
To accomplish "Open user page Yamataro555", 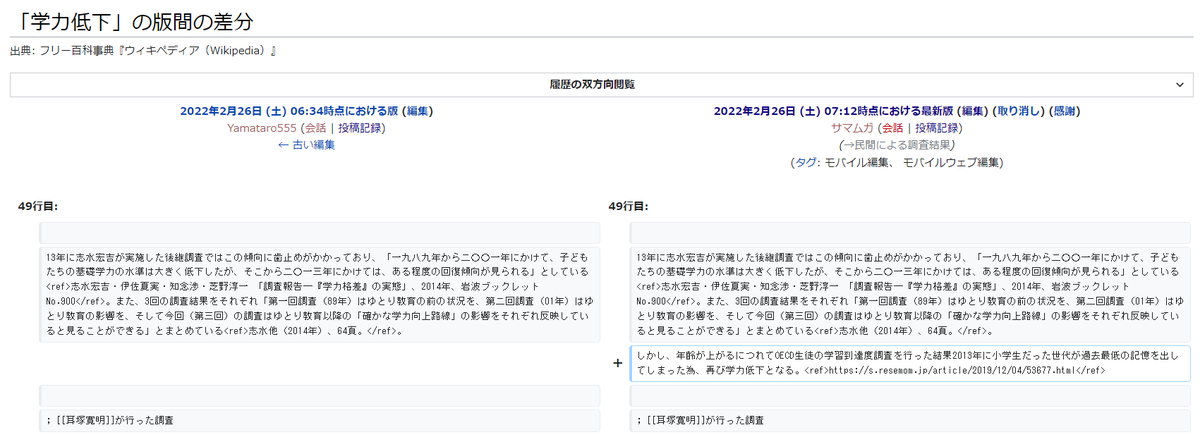I will (x=263, y=128).
